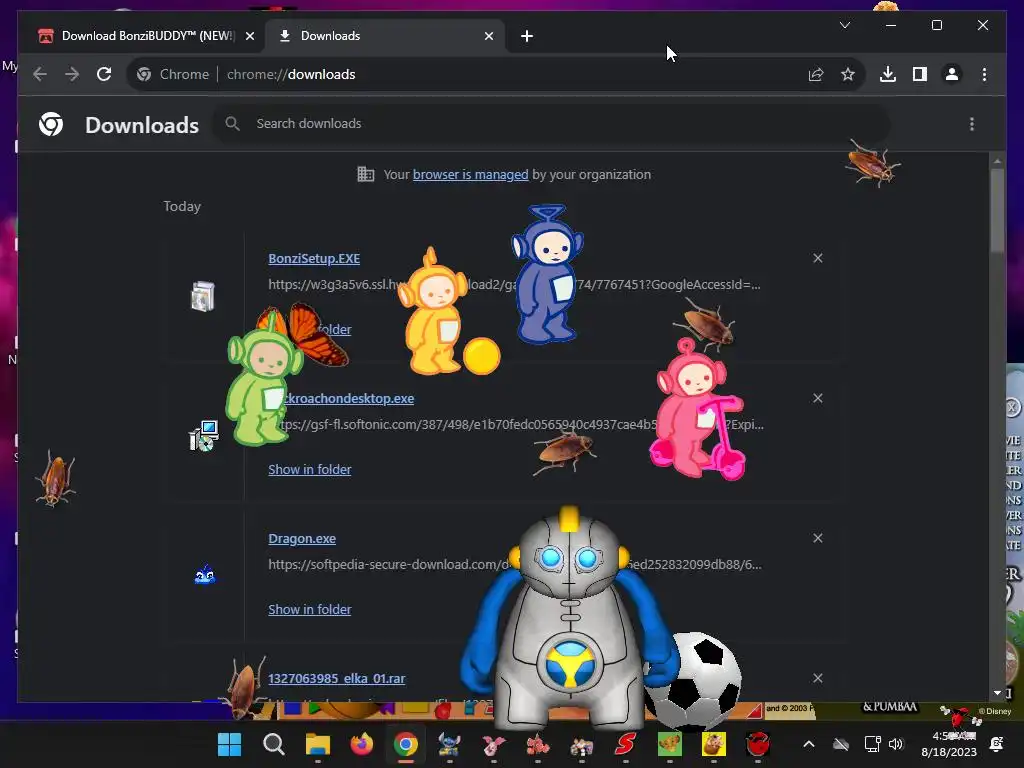Screen dimensions: 1024x768
Task: Open Chrome's main three-dot menu
Action: (984, 74)
